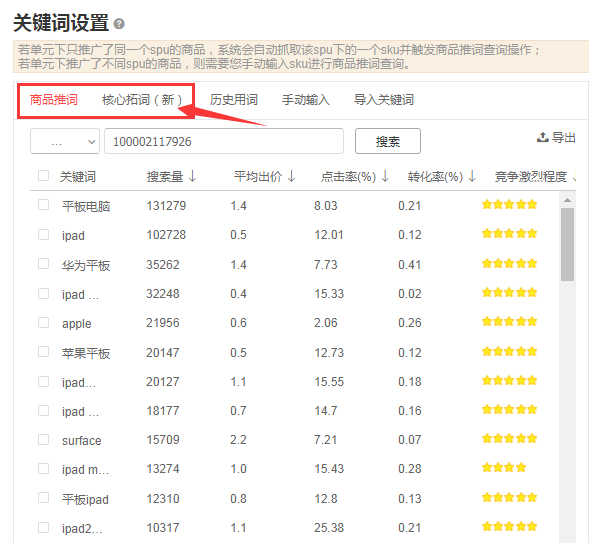Focus the SKU input field 100002117926
The height and width of the screenshot is (543, 589).
pos(224,141)
